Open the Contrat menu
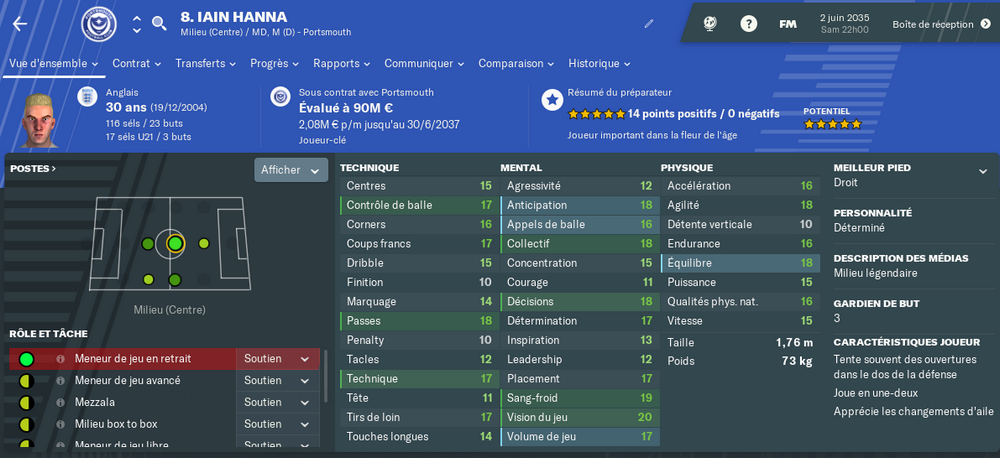The height and width of the screenshot is (458, 1000). (x=136, y=64)
